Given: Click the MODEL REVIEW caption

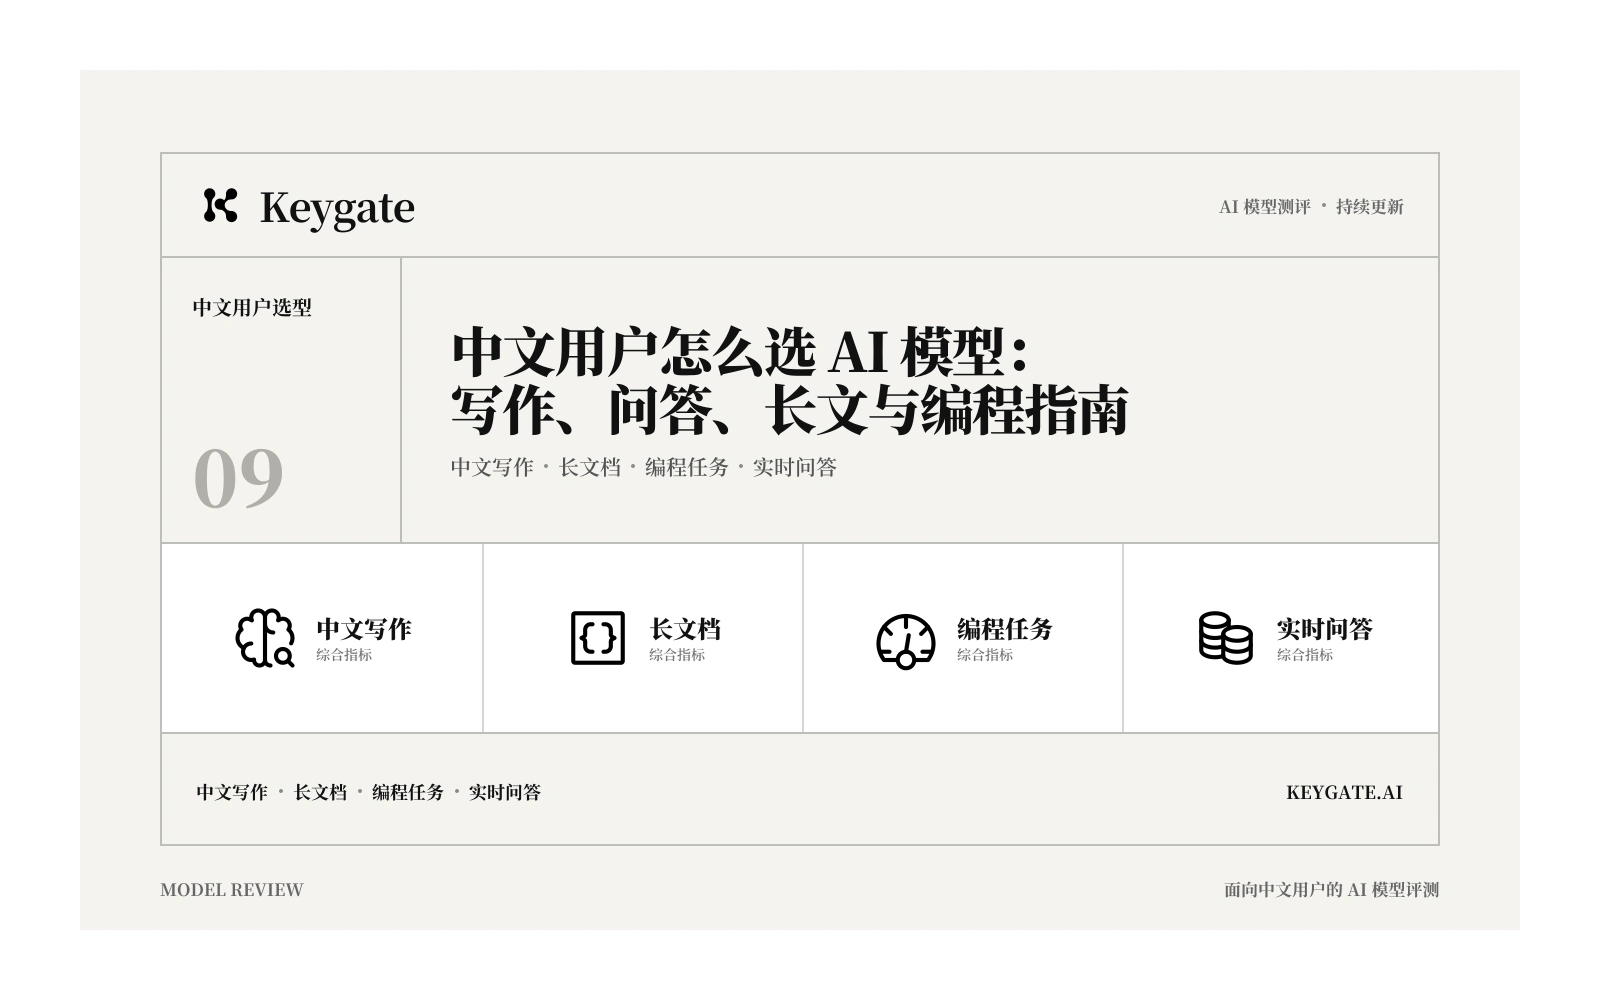Looking at the screenshot, I should tap(232, 890).
